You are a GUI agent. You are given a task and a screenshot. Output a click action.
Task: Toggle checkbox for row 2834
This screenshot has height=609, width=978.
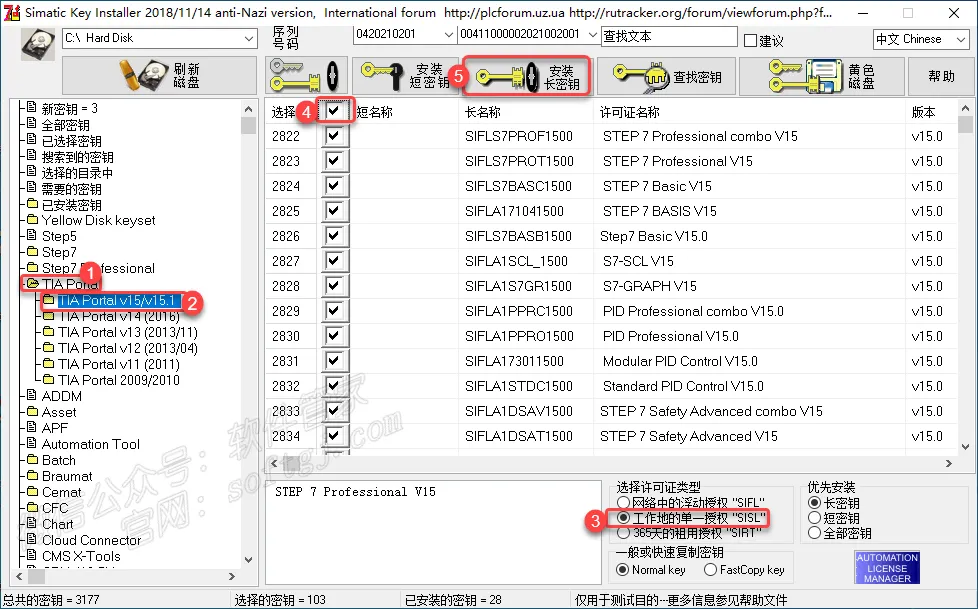point(334,435)
